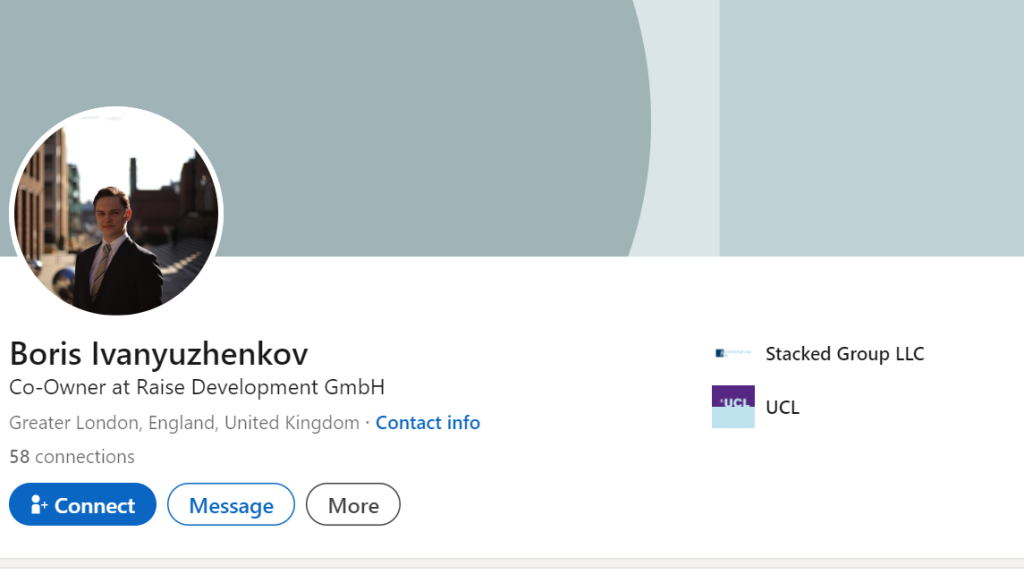
Task: Open Boris Ivanyuzhenkov's profile photo
Action: click(x=116, y=212)
